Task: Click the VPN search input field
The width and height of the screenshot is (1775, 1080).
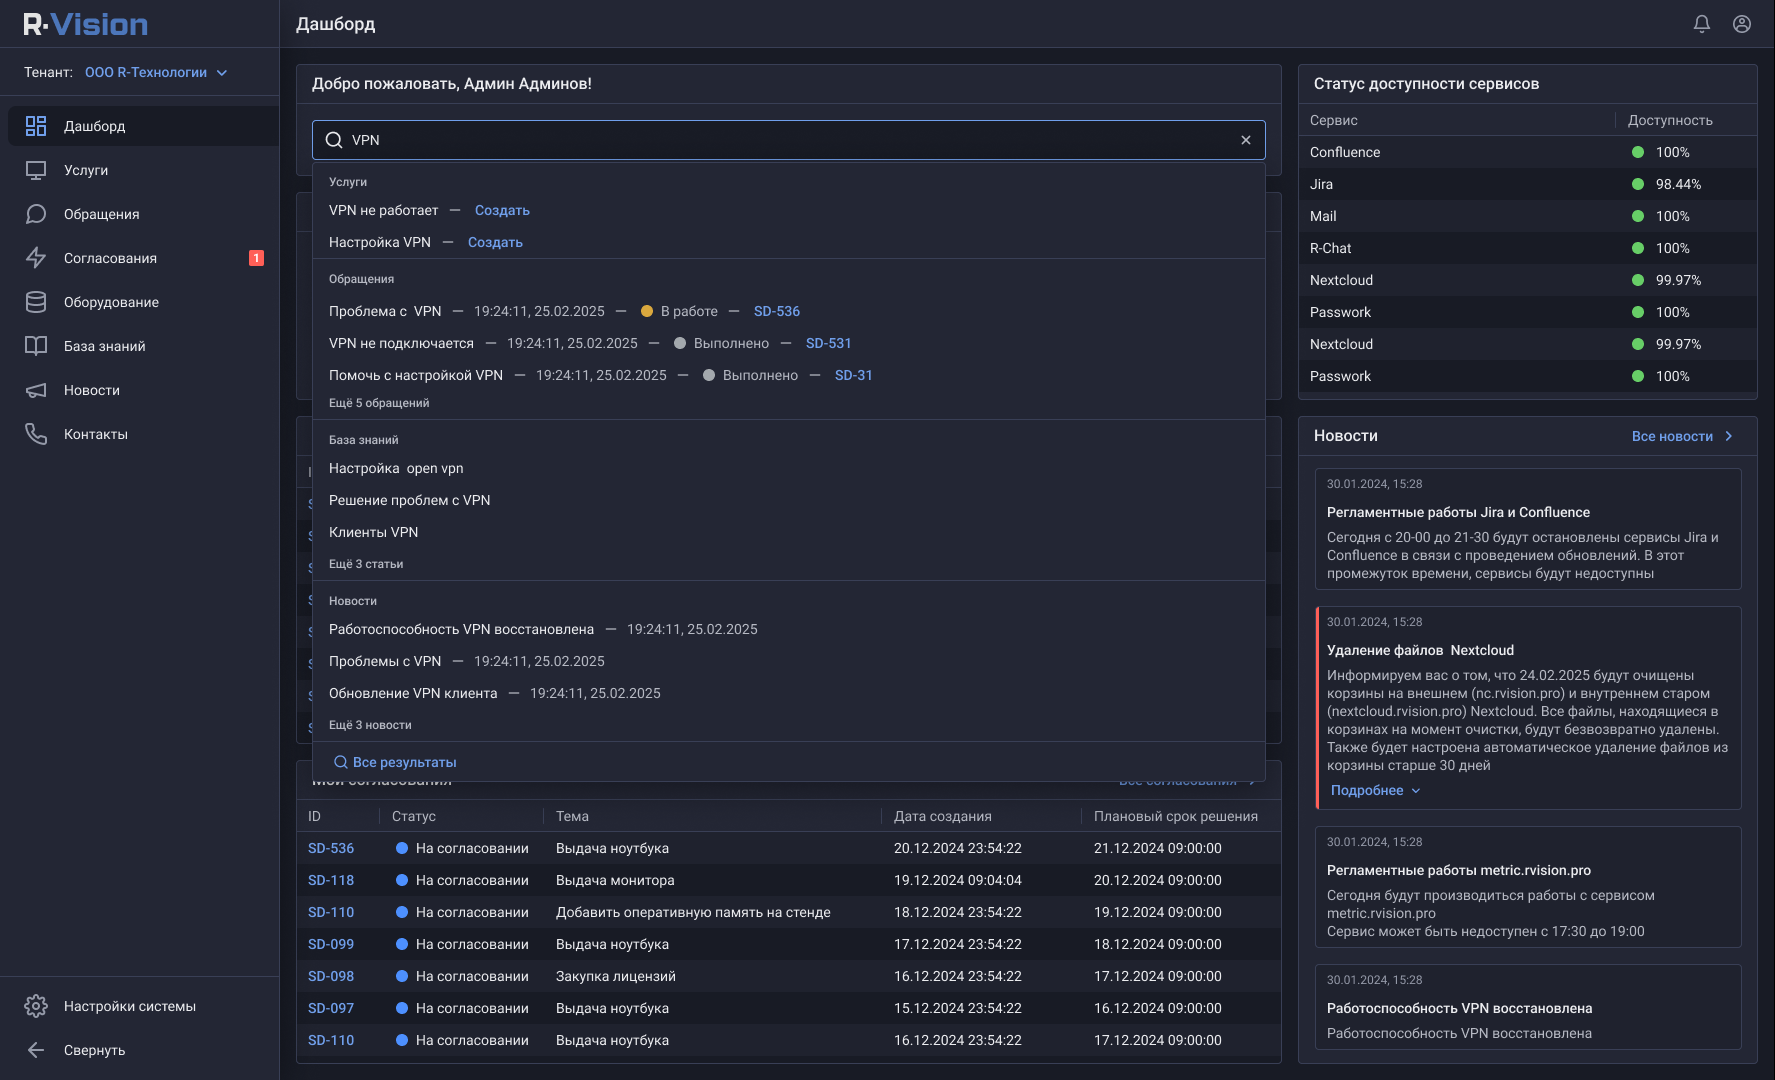Action: pyautogui.click(x=789, y=140)
